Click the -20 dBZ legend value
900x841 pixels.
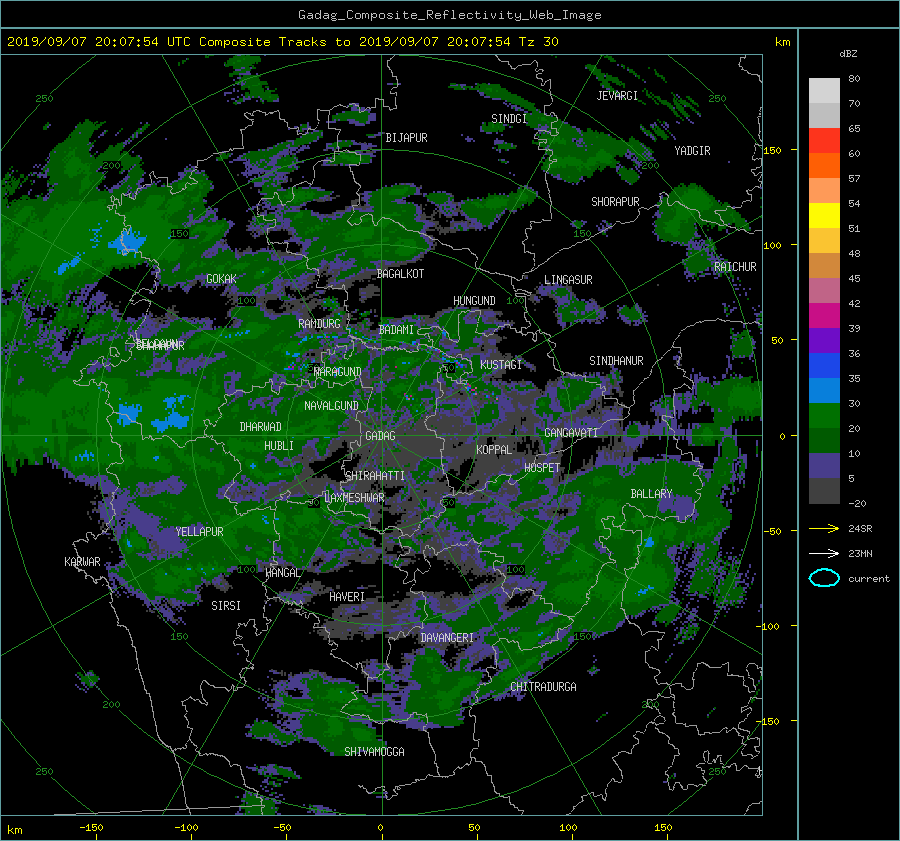pos(857,503)
